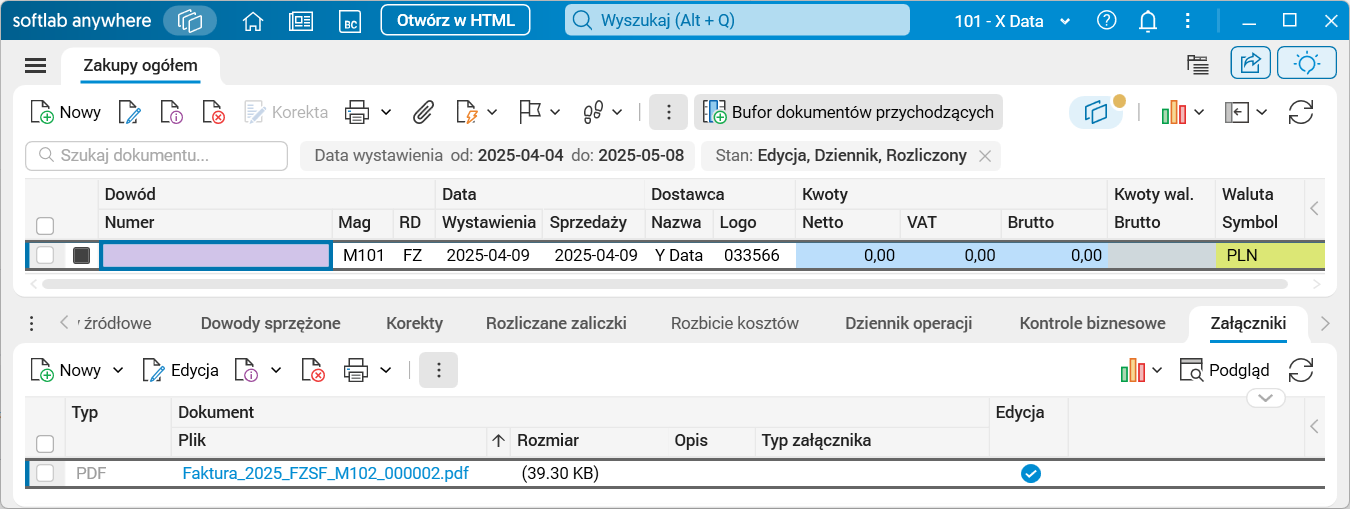Open the Rozliczane zaliczki tab
Image resolution: width=1350 pixels, height=509 pixels.
point(556,323)
